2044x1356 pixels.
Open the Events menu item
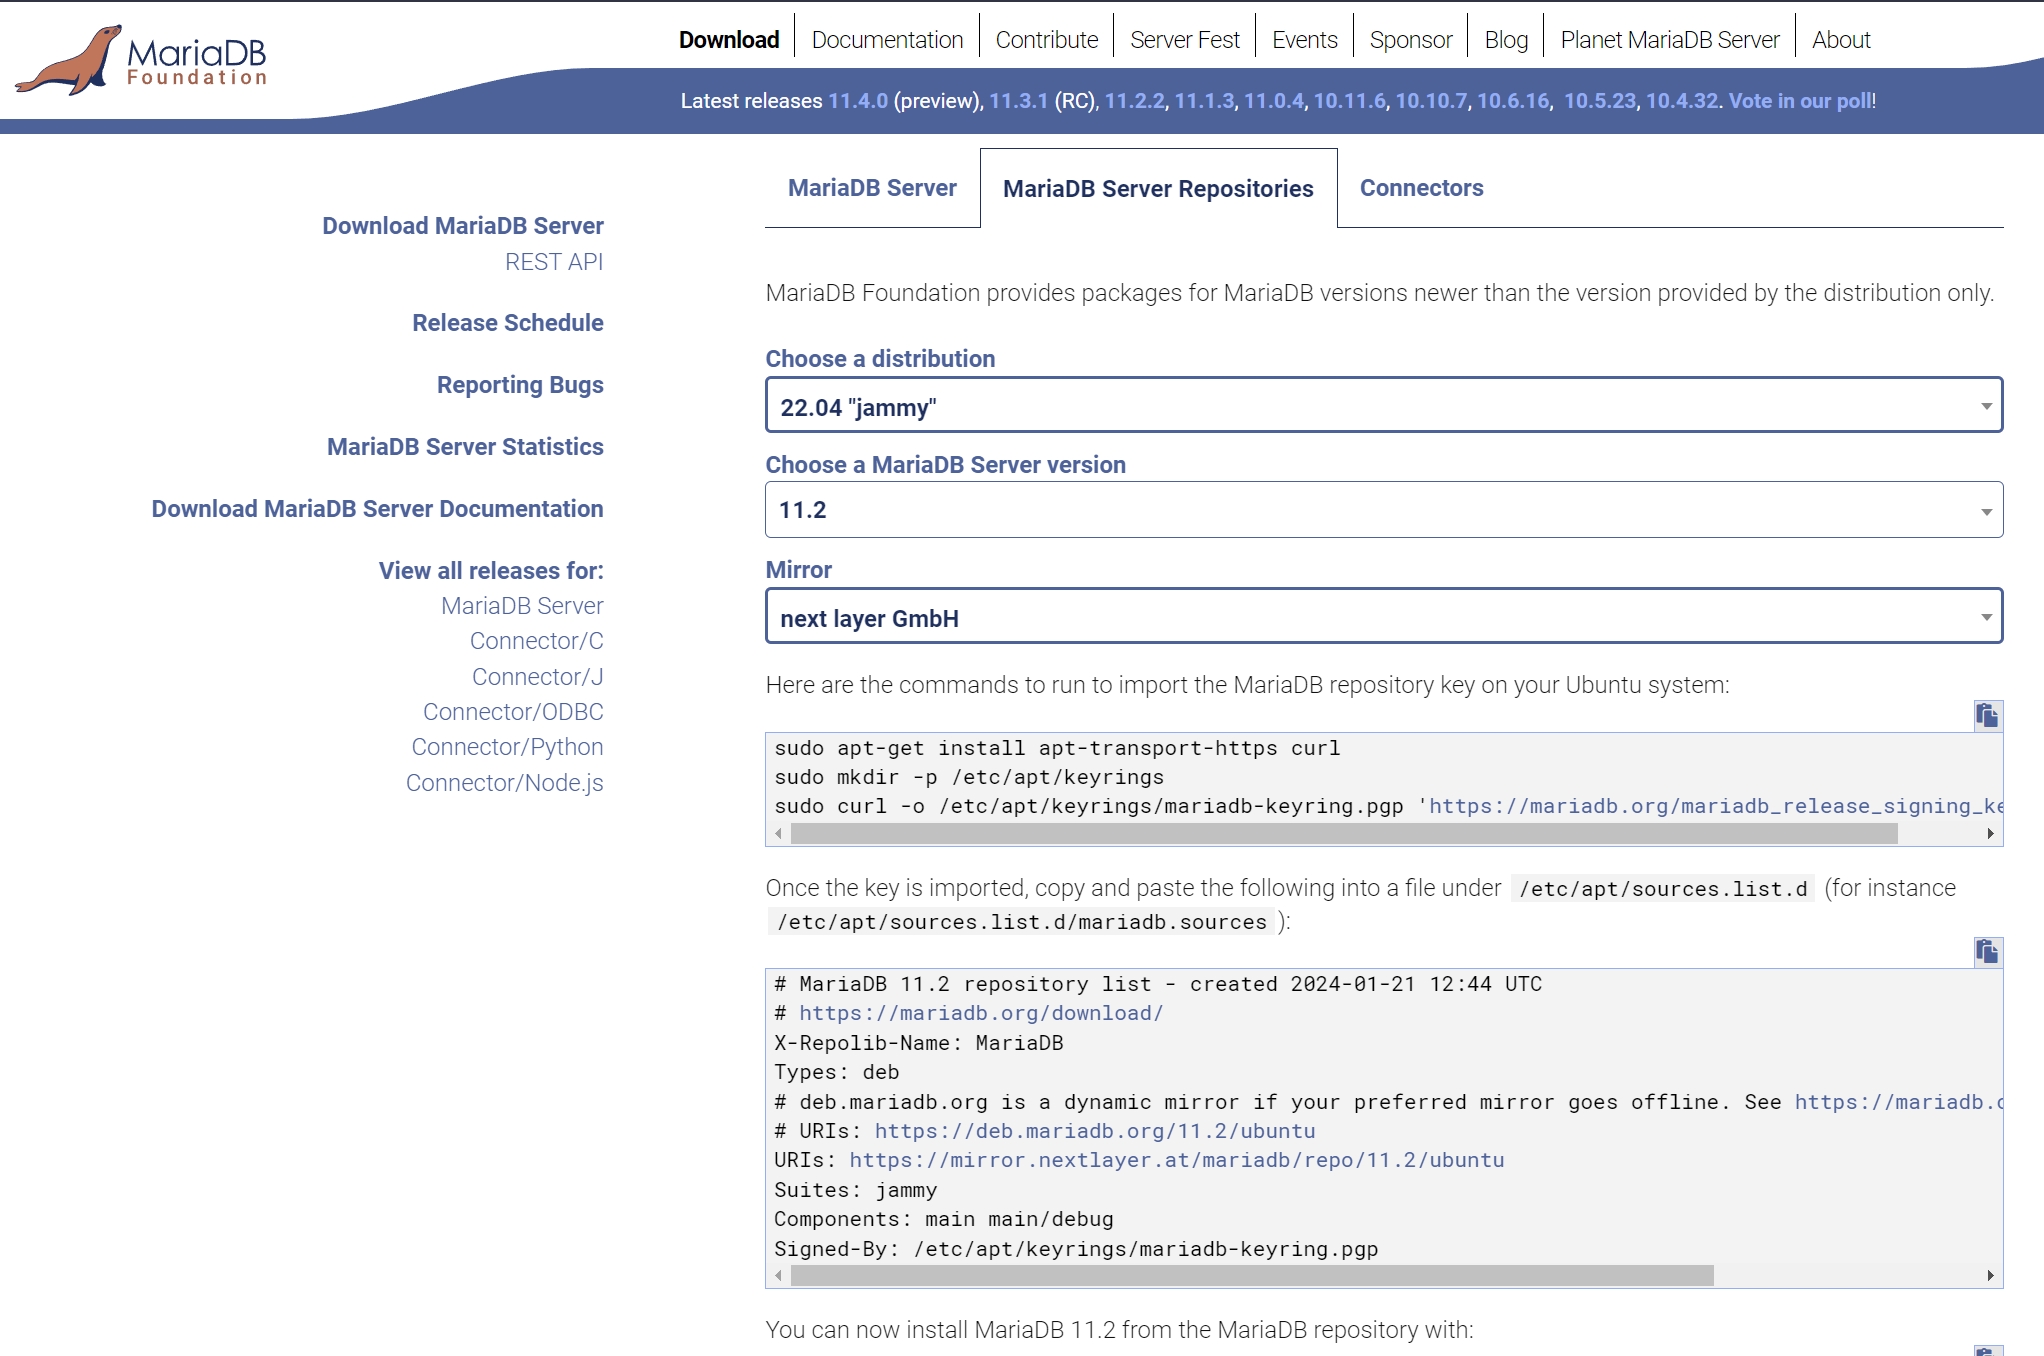[x=1304, y=40]
